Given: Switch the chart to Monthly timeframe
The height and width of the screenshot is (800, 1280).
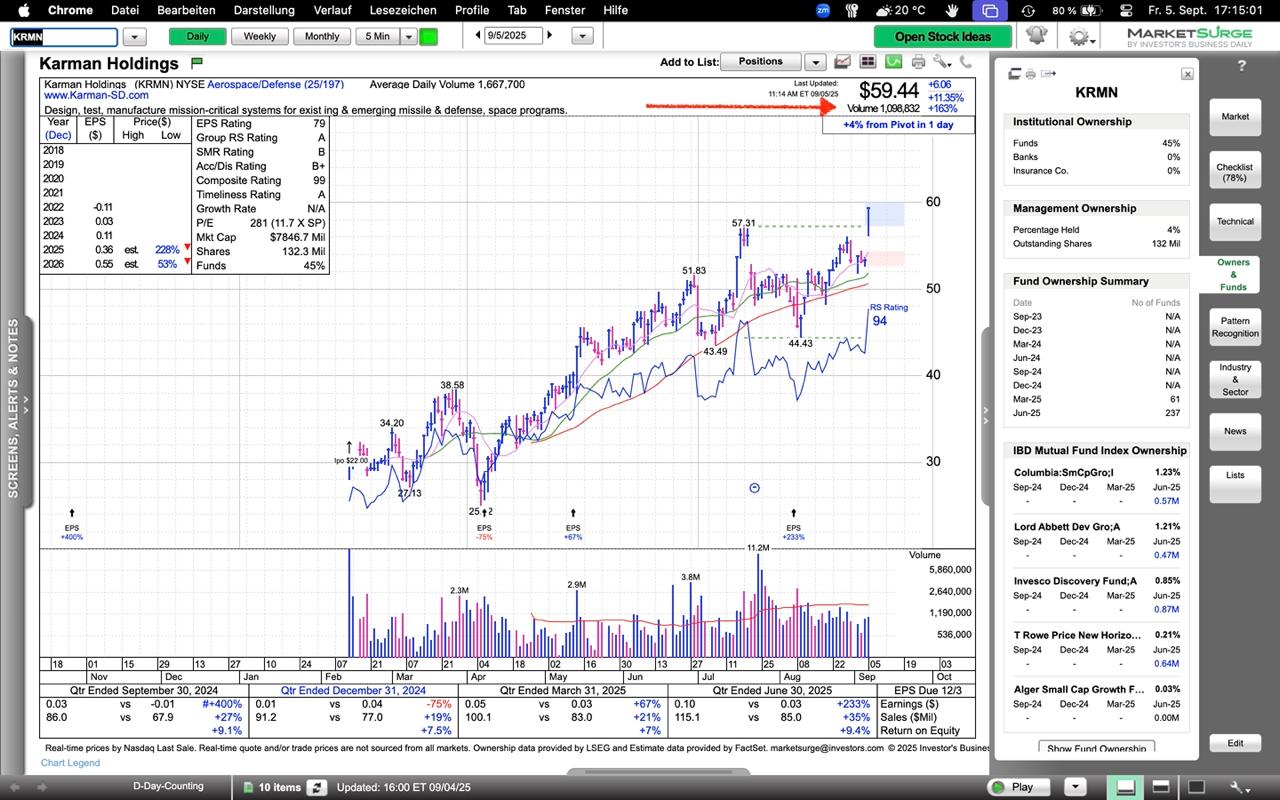Looking at the screenshot, I should click(322, 36).
